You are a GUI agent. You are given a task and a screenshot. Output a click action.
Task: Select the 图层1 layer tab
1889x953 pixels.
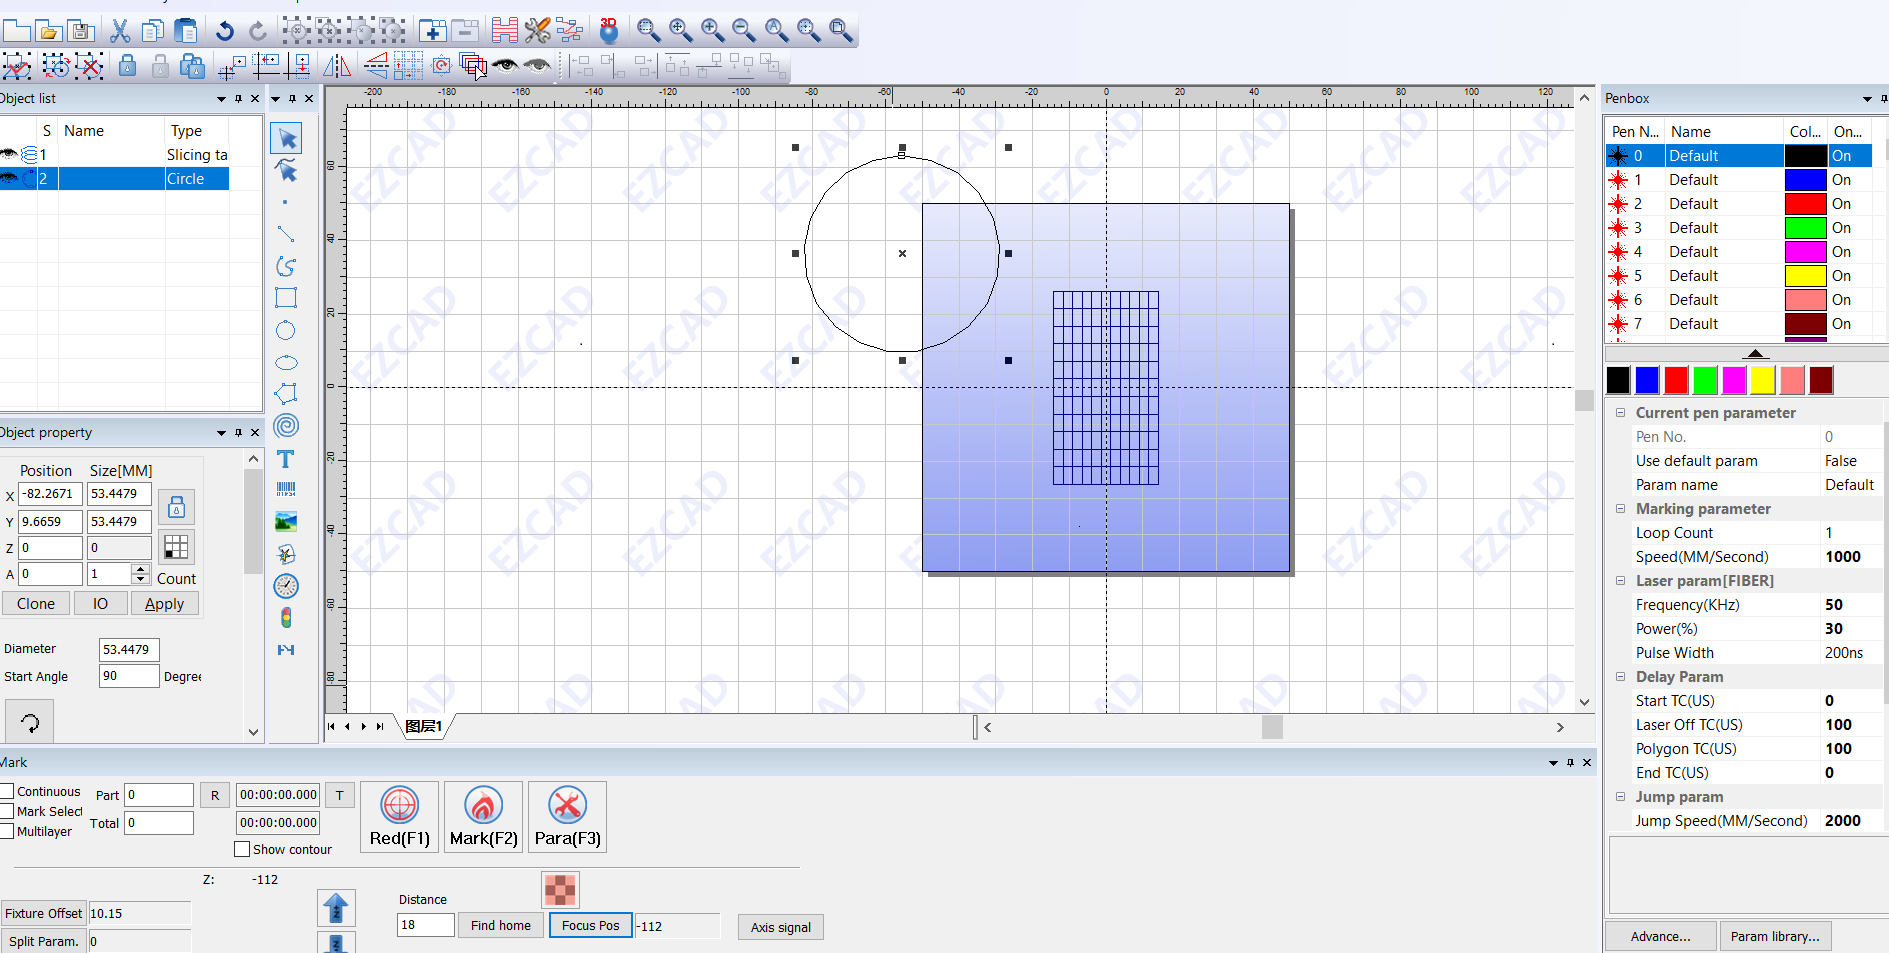(x=424, y=726)
